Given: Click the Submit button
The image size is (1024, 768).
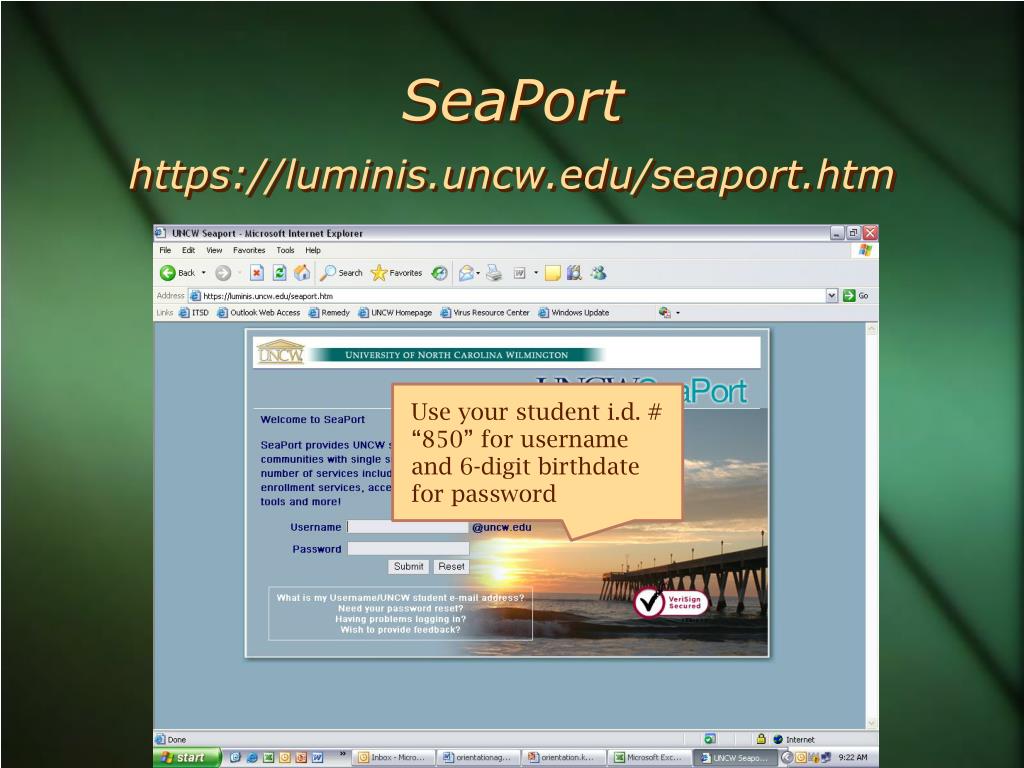Looking at the screenshot, I should pos(408,567).
